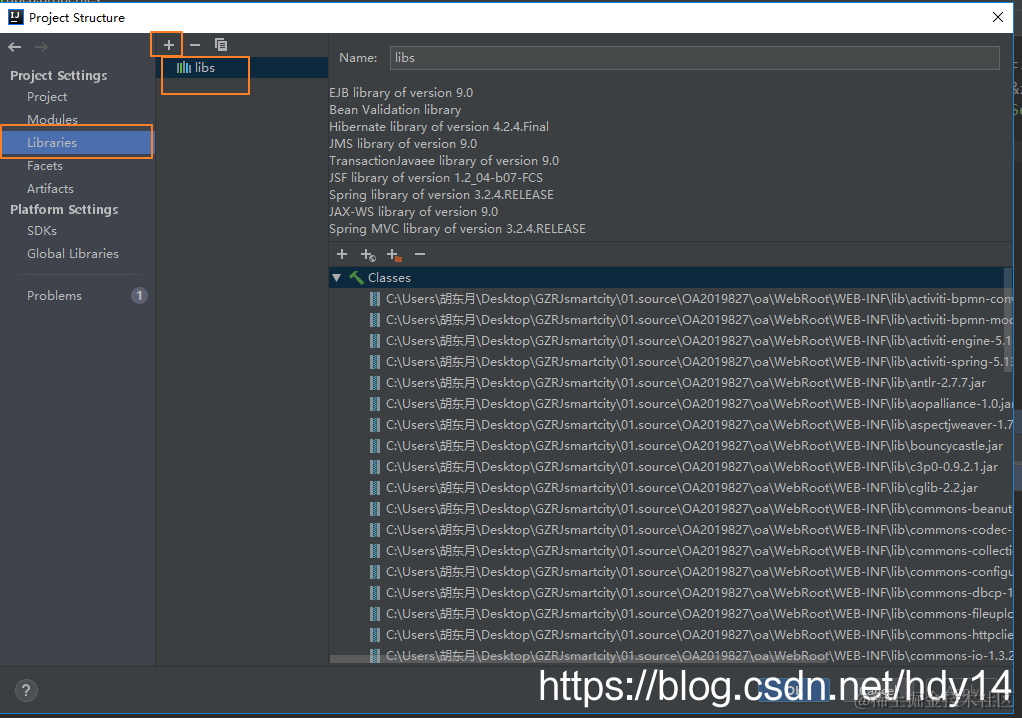1022x718 pixels.
Task: Add a new project library
Action: (x=168, y=45)
